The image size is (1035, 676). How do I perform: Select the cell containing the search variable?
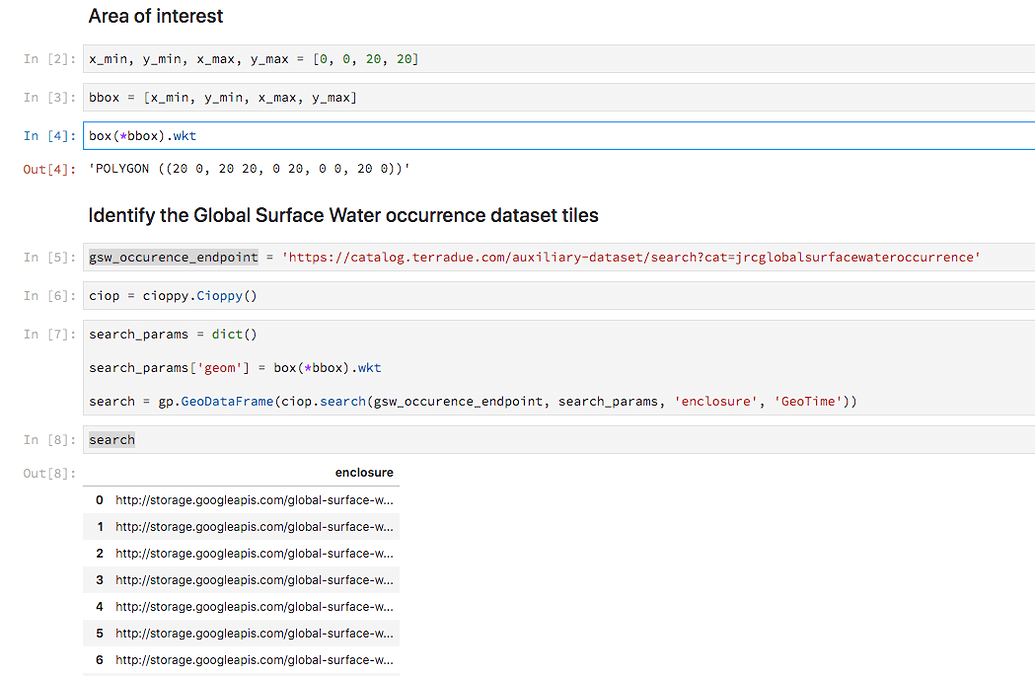pyautogui.click(x=111, y=439)
